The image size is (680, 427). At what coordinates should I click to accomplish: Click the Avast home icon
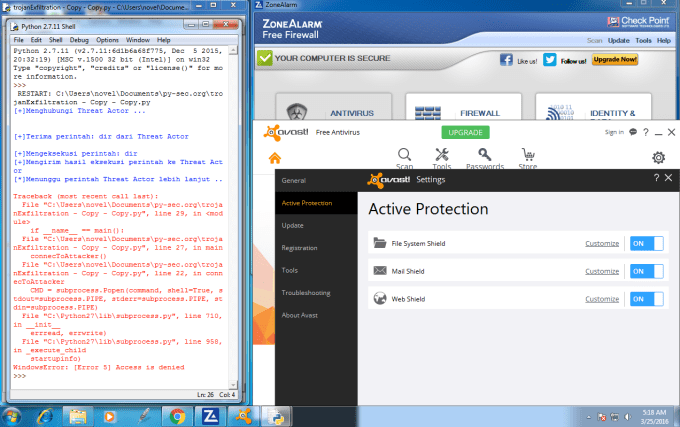pos(275,157)
